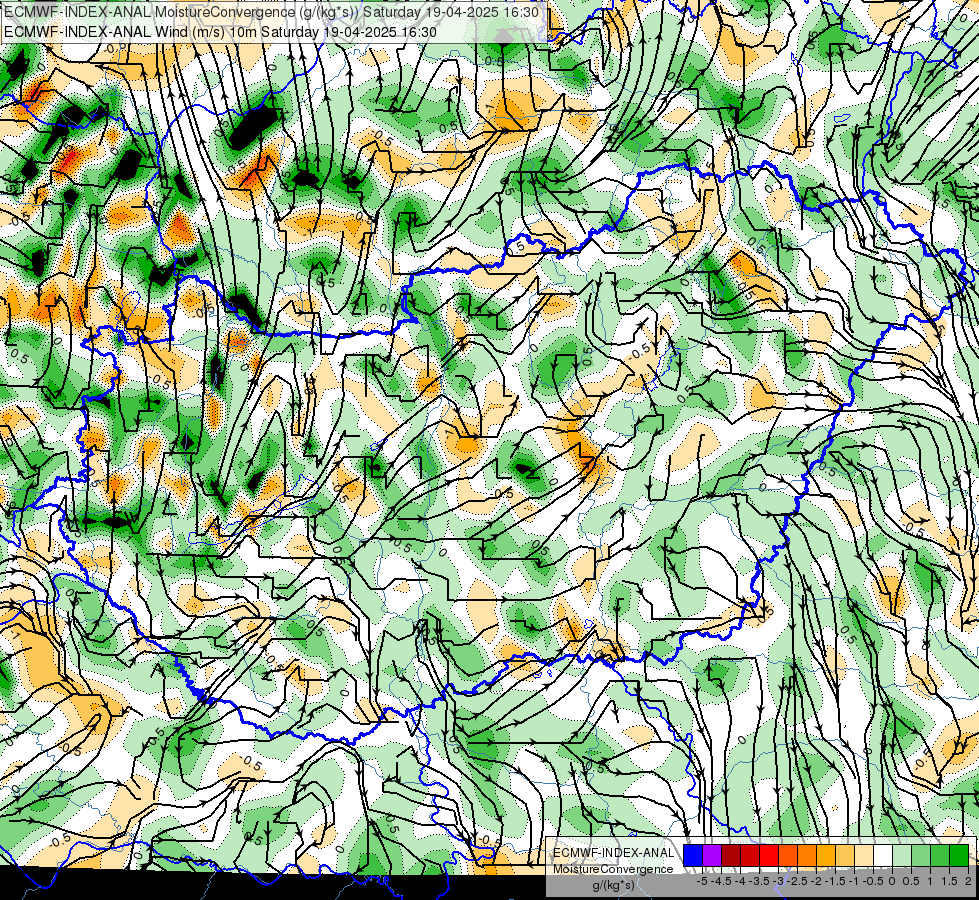
Task: Click the Wind (m/s) 10m title line
Action: (x=220, y=32)
